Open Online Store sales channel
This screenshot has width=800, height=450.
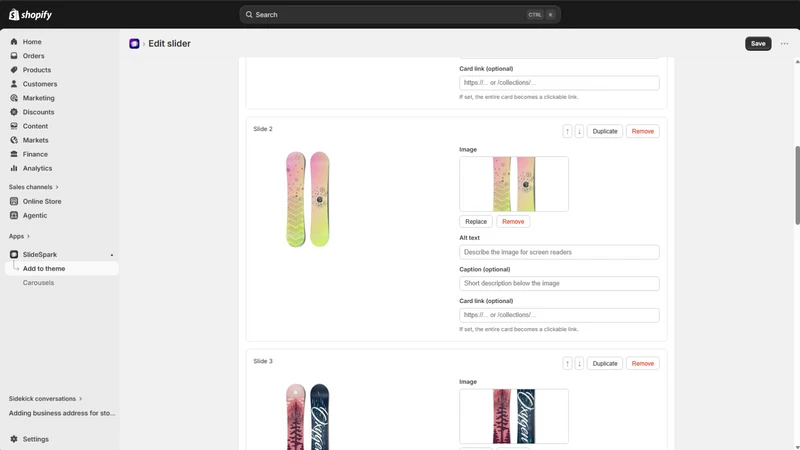[42, 202]
